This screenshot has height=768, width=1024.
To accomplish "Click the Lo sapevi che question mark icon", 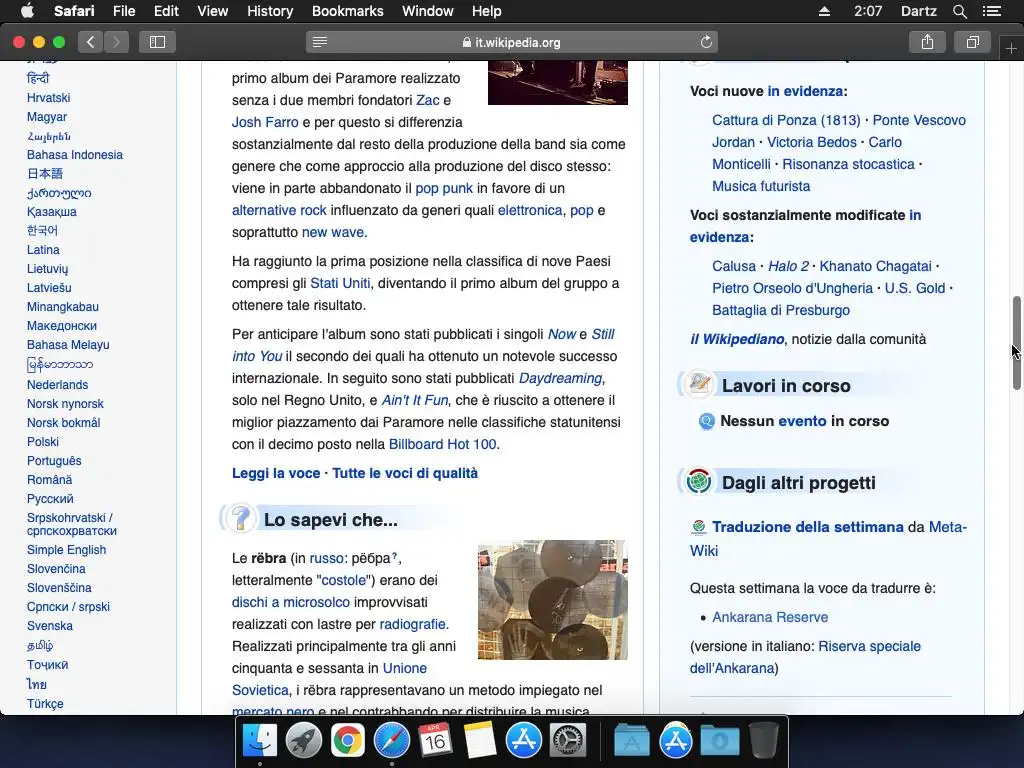I will coord(240,519).
